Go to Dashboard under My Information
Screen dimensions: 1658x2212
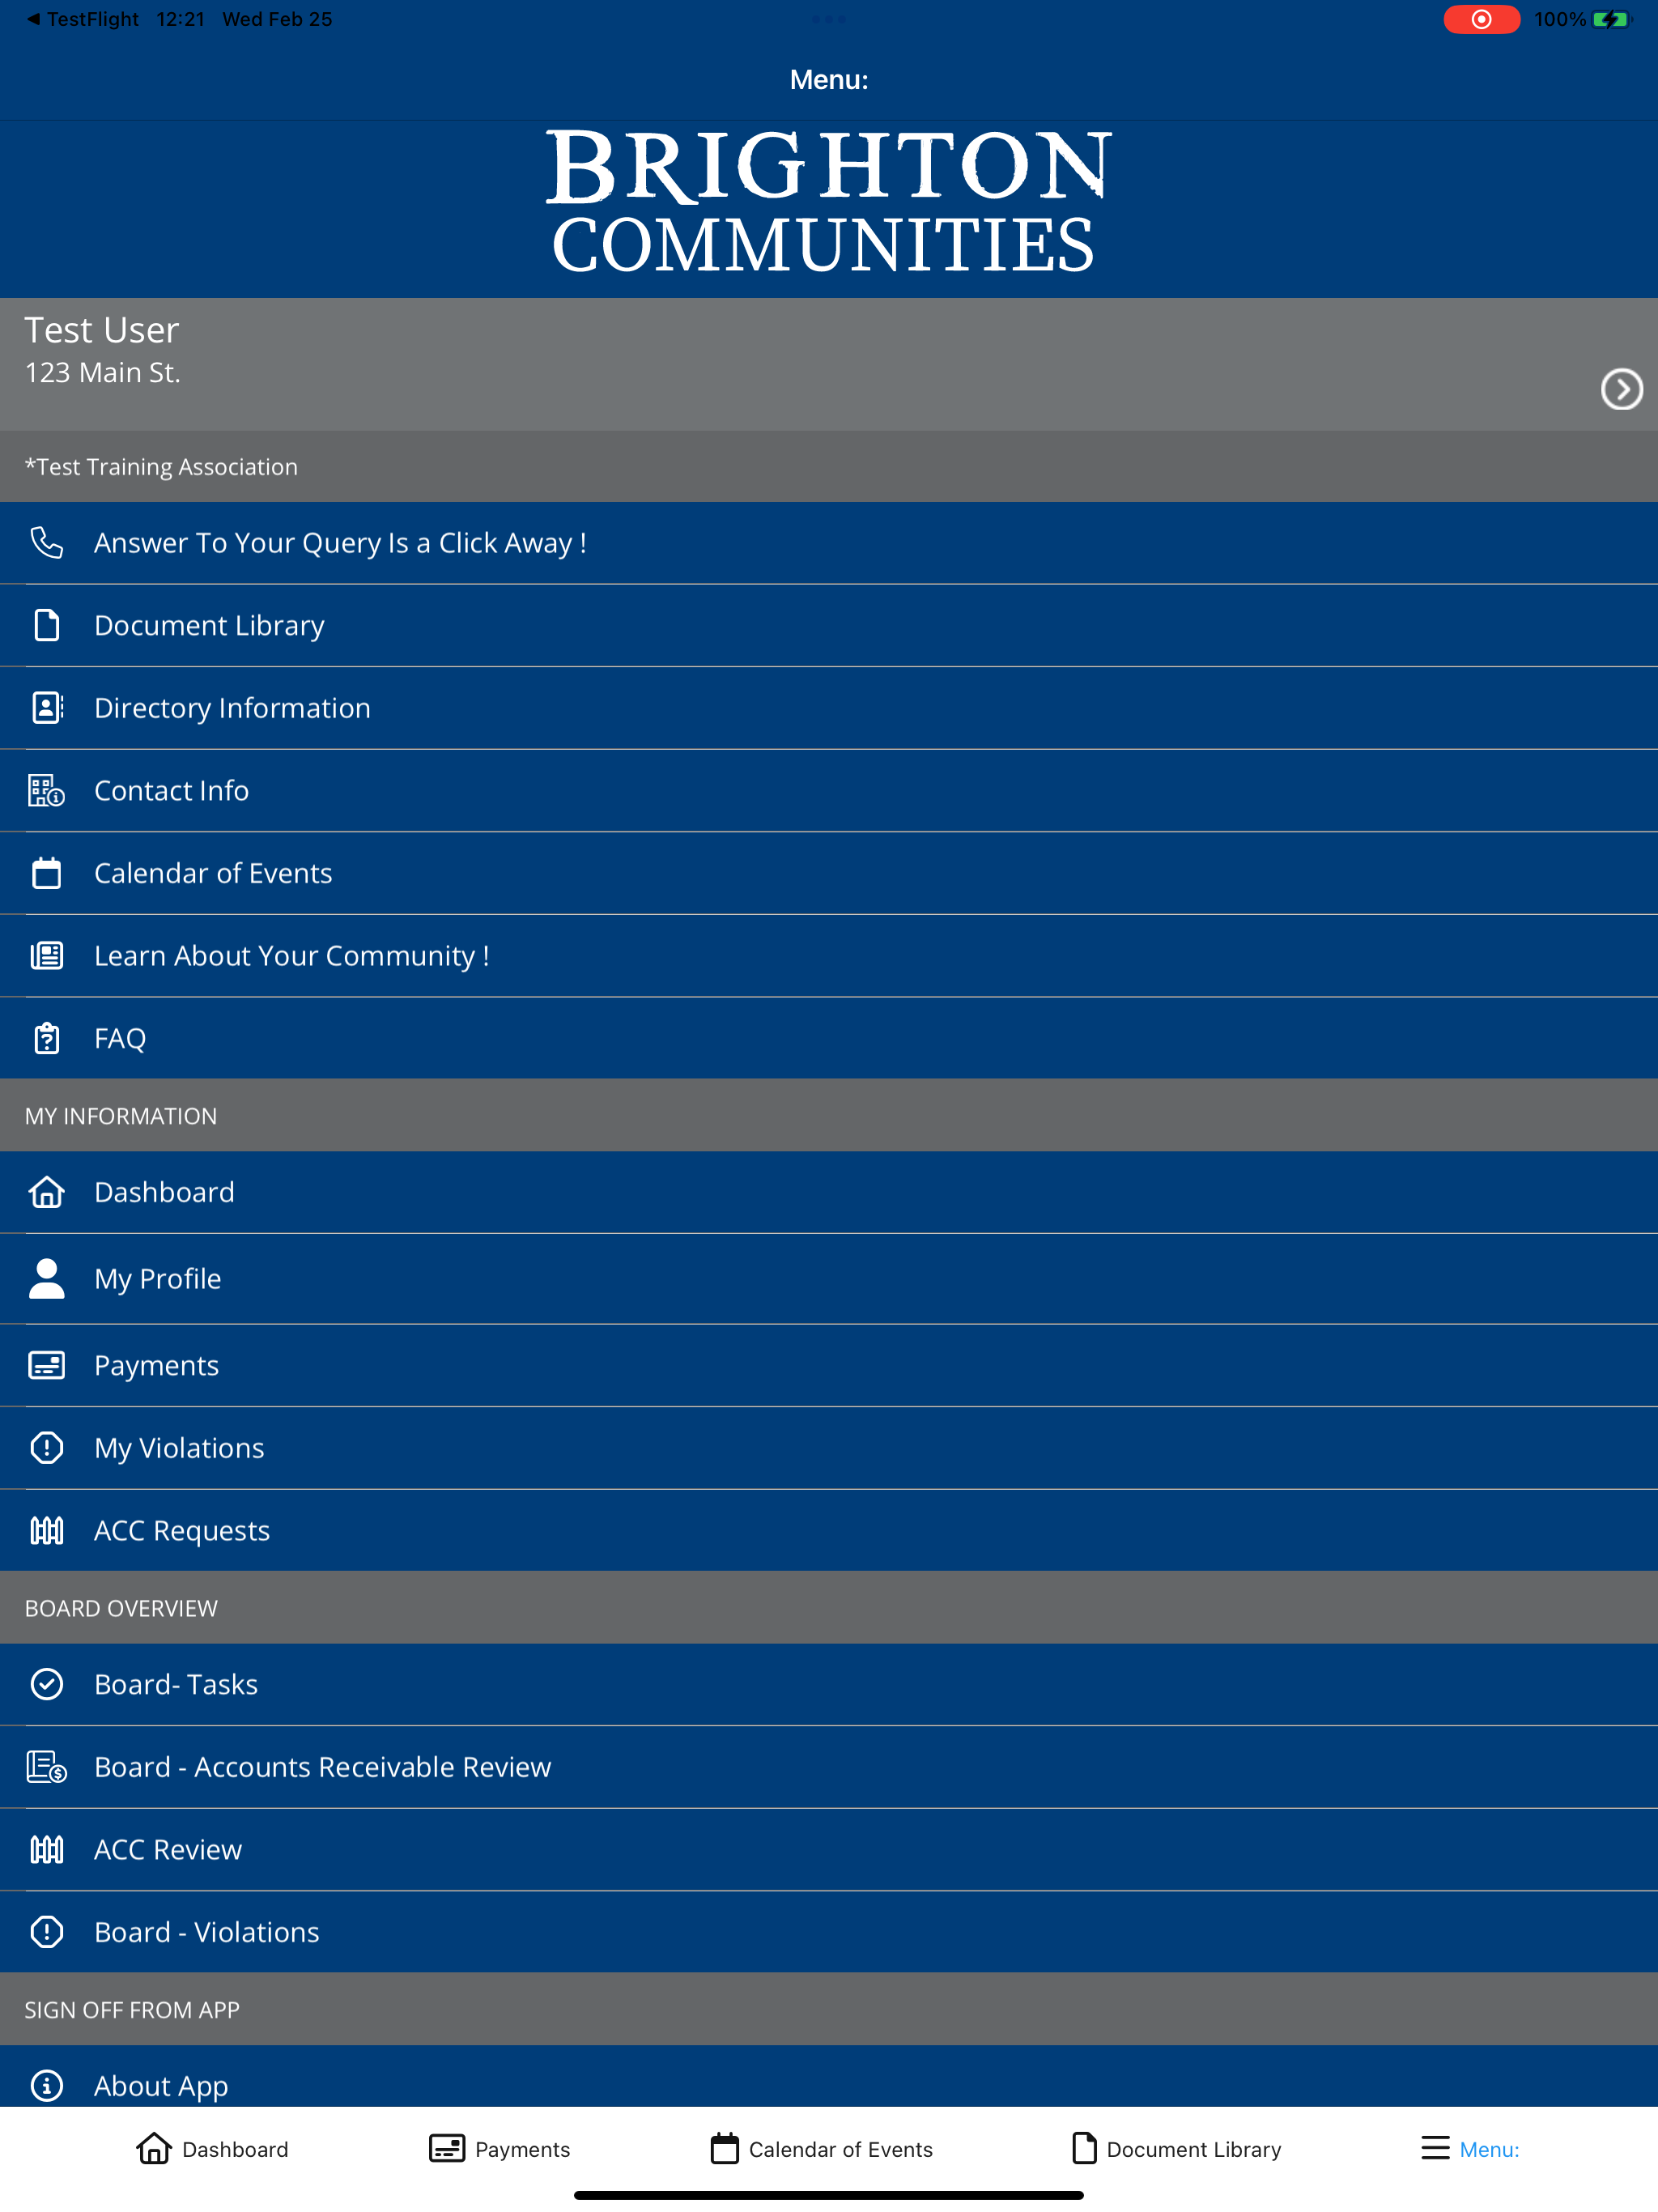[x=829, y=1192]
